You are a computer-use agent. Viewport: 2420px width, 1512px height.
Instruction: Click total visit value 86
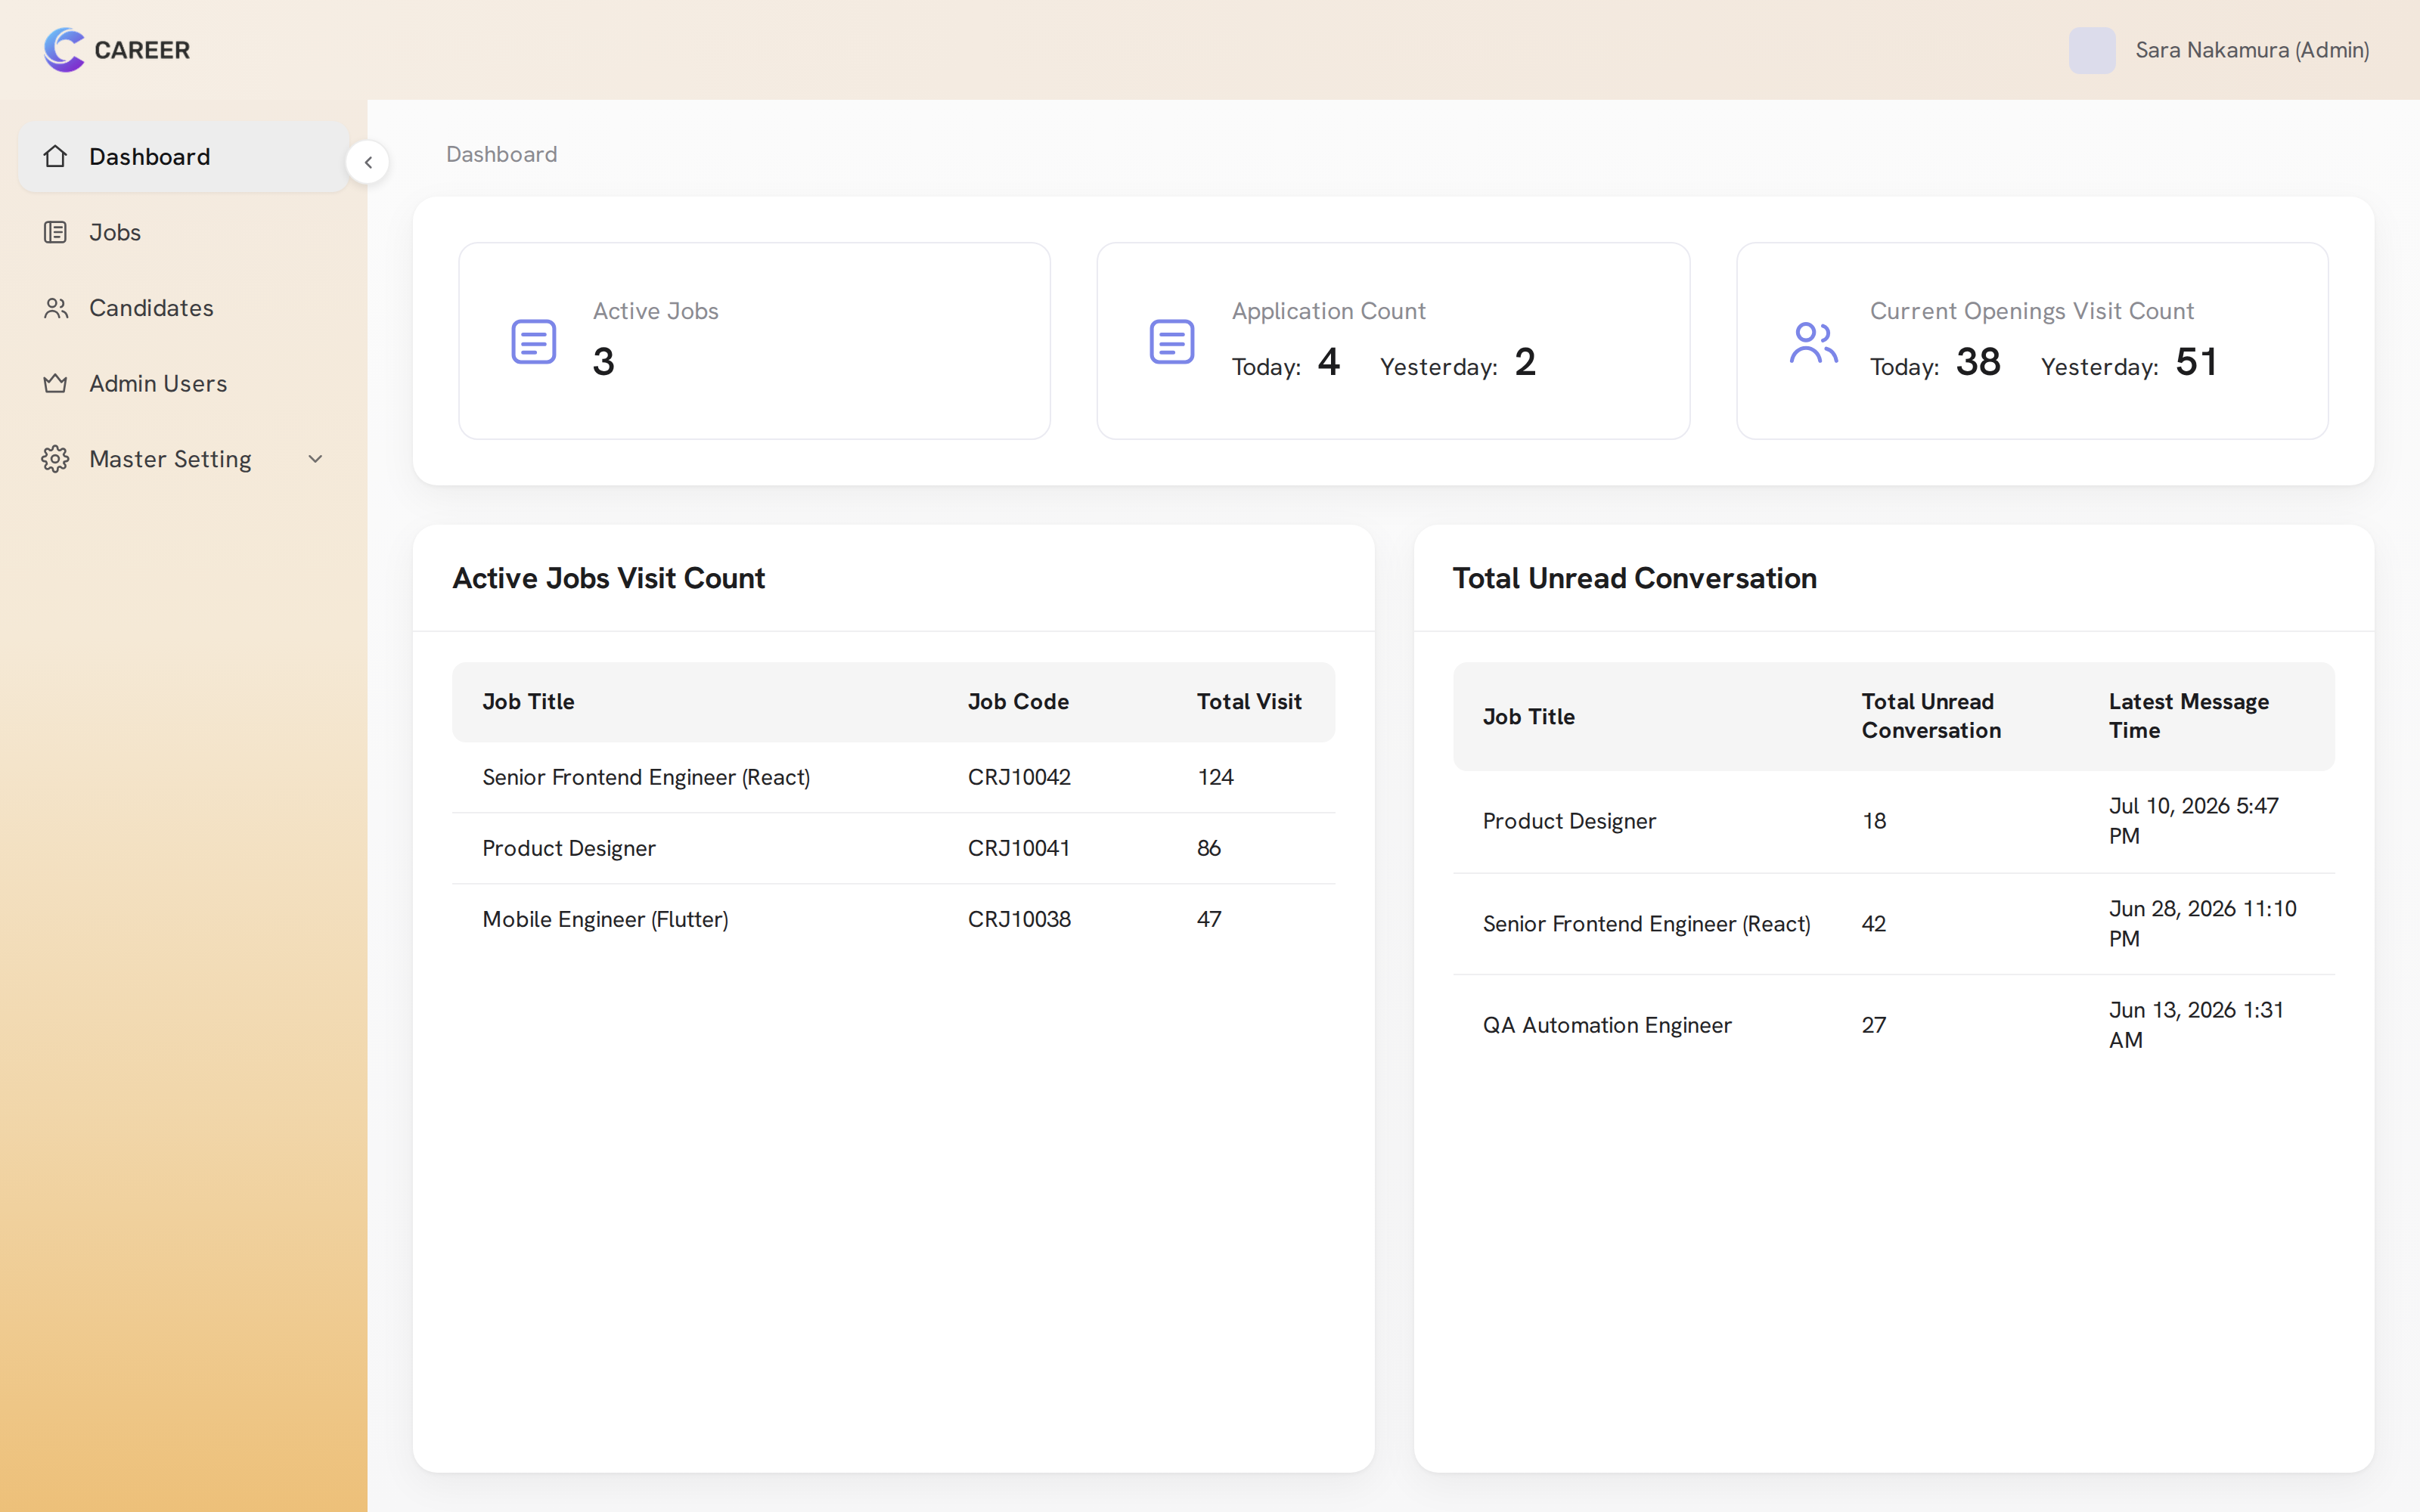tap(1208, 848)
